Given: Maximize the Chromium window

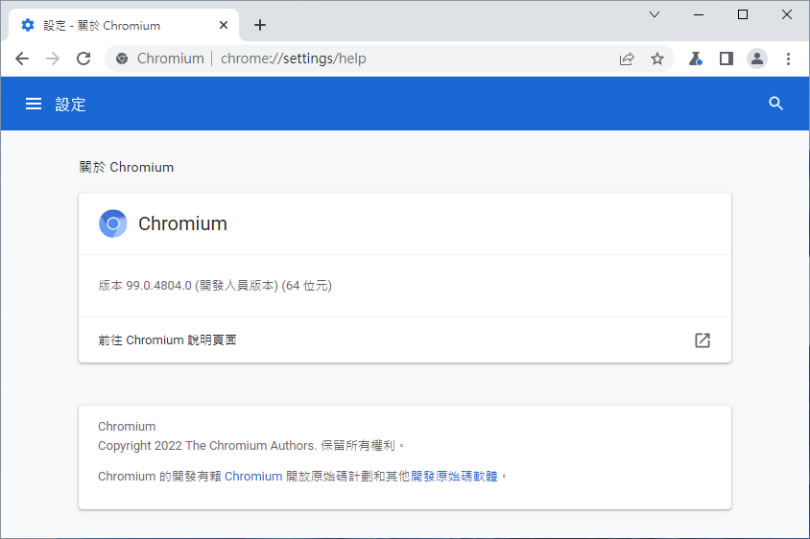Looking at the screenshot, I should tap(742, 14).
